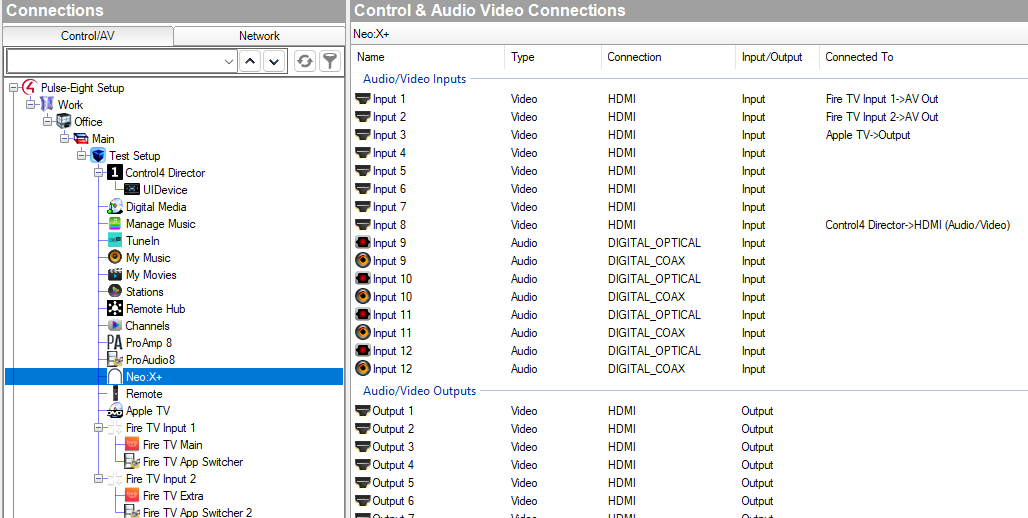The height and width of the screenshot is (518, 1028).
Task: Click the filter funnel icon button
Action: (330, 62)
